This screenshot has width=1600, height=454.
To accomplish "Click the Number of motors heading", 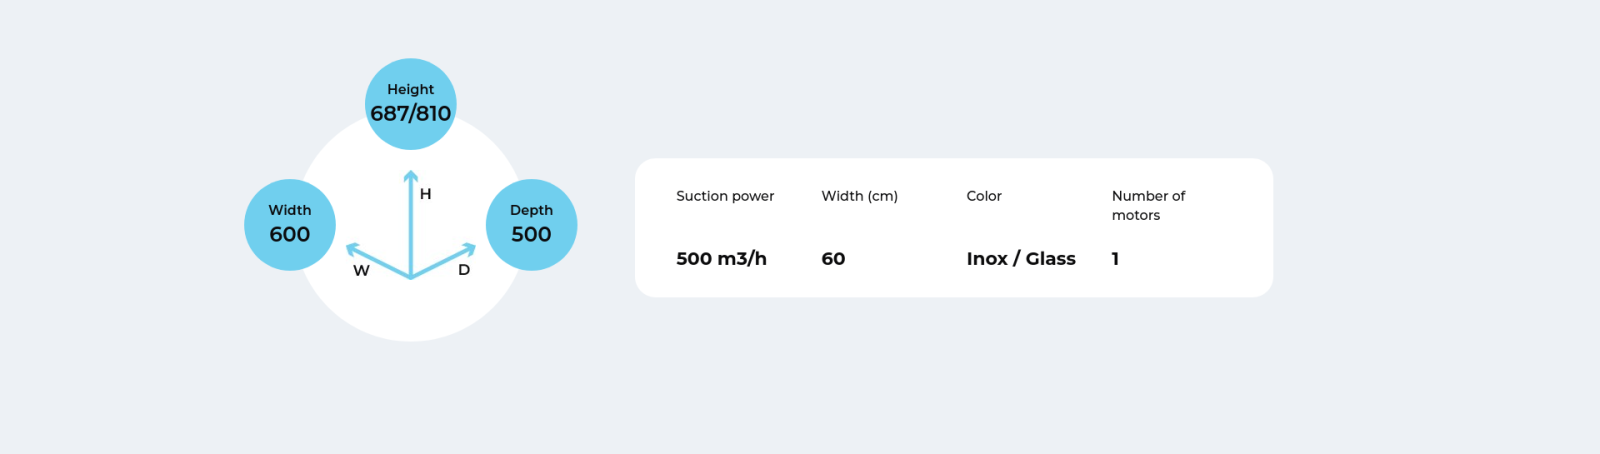I will pos(1148,205).
